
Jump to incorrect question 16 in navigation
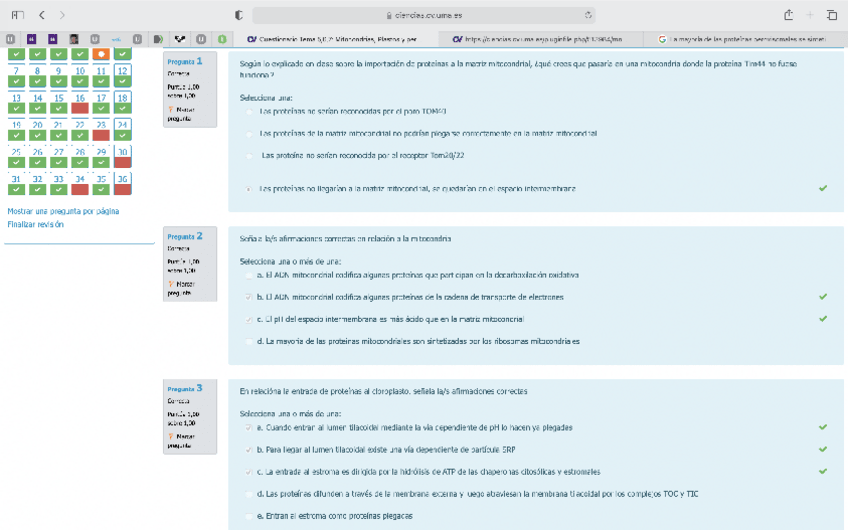[79, 104]
